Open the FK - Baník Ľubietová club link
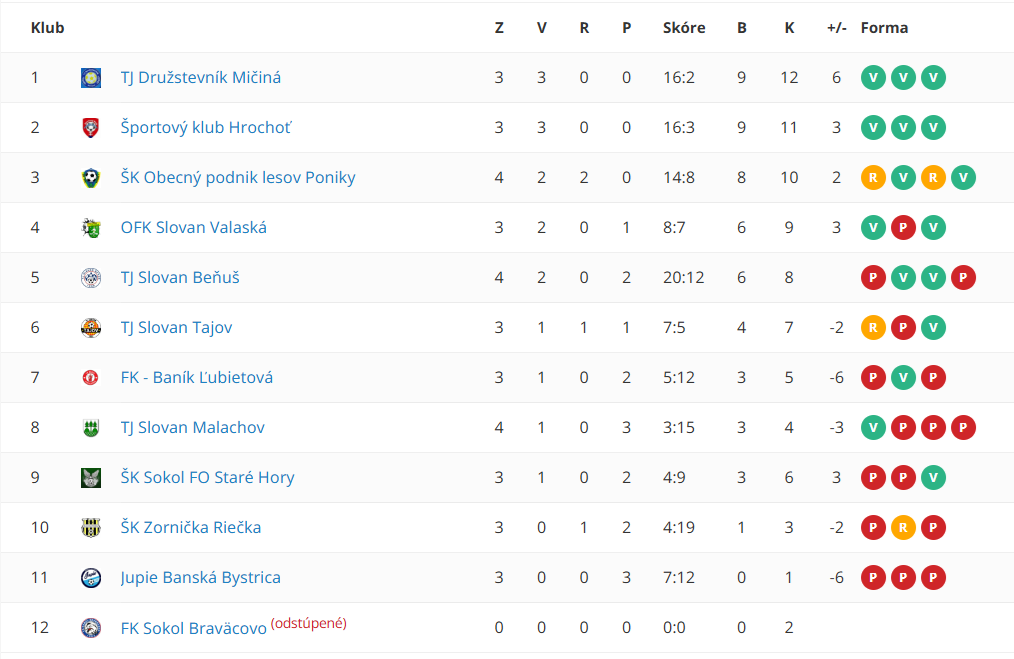Image resolution: width=1014 pixels, height=659 pixels. [x=197, y=378]
